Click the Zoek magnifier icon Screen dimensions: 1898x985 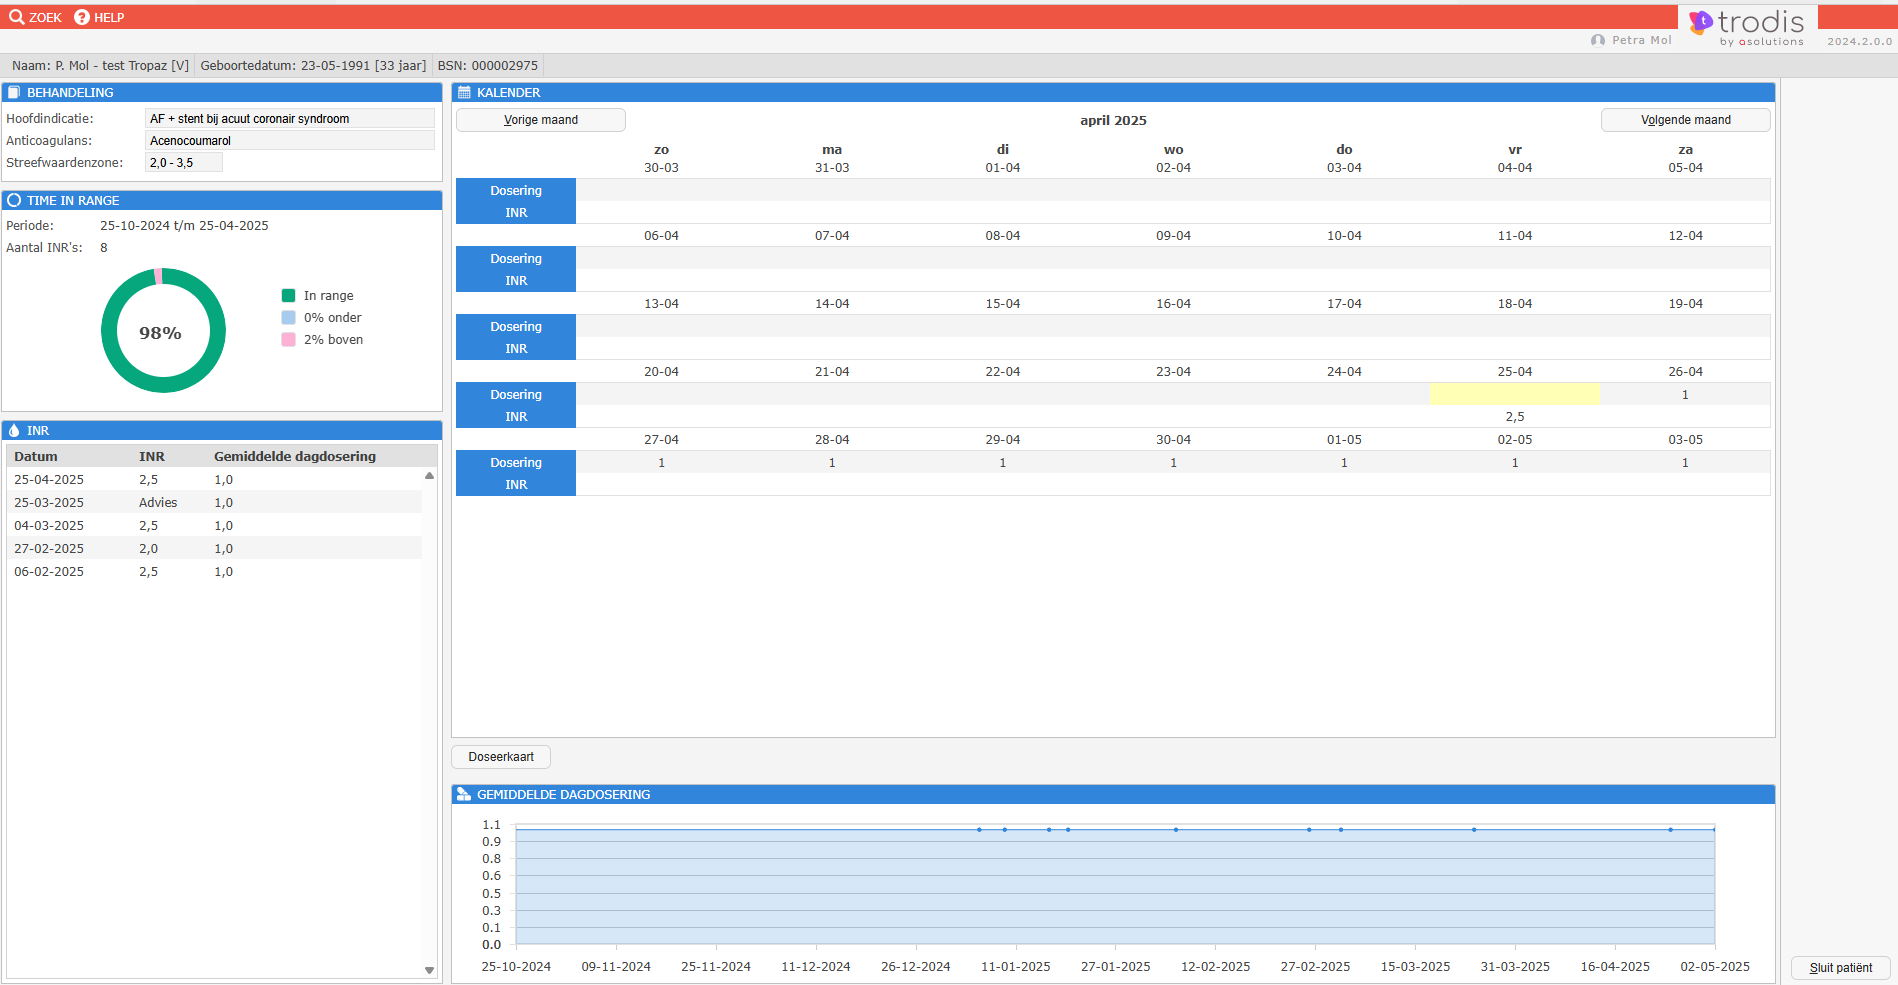point(17,17)
